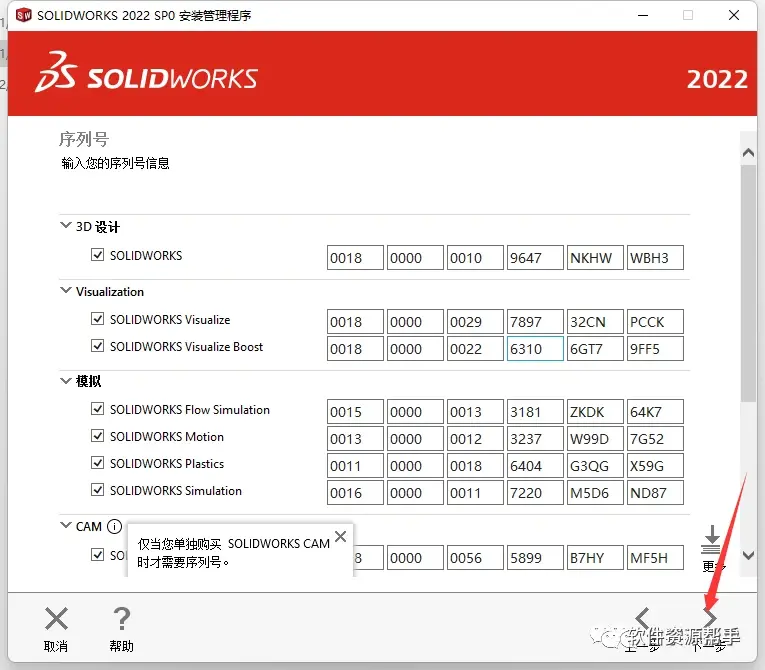The width and height of the screenshot is (765, 670).
Task: Click Flow Simulation field containing 0015
Action: click(x=355, y=412)
